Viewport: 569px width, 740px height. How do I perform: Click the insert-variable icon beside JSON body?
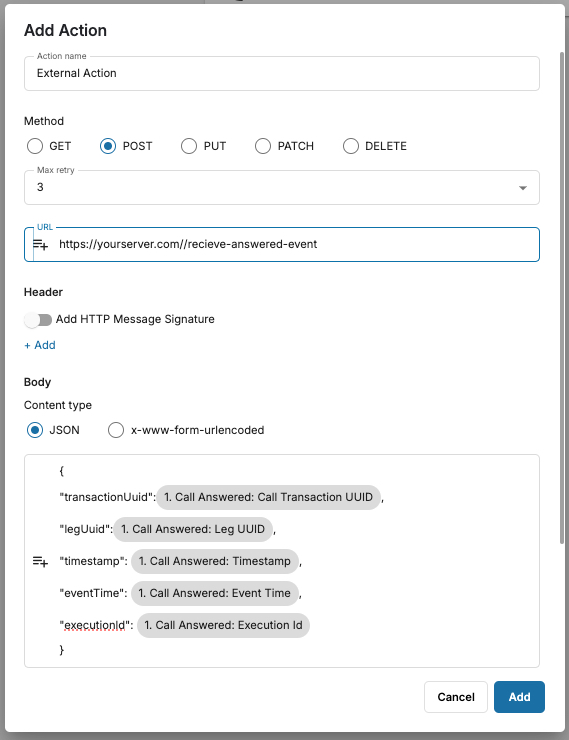point(41,561)
